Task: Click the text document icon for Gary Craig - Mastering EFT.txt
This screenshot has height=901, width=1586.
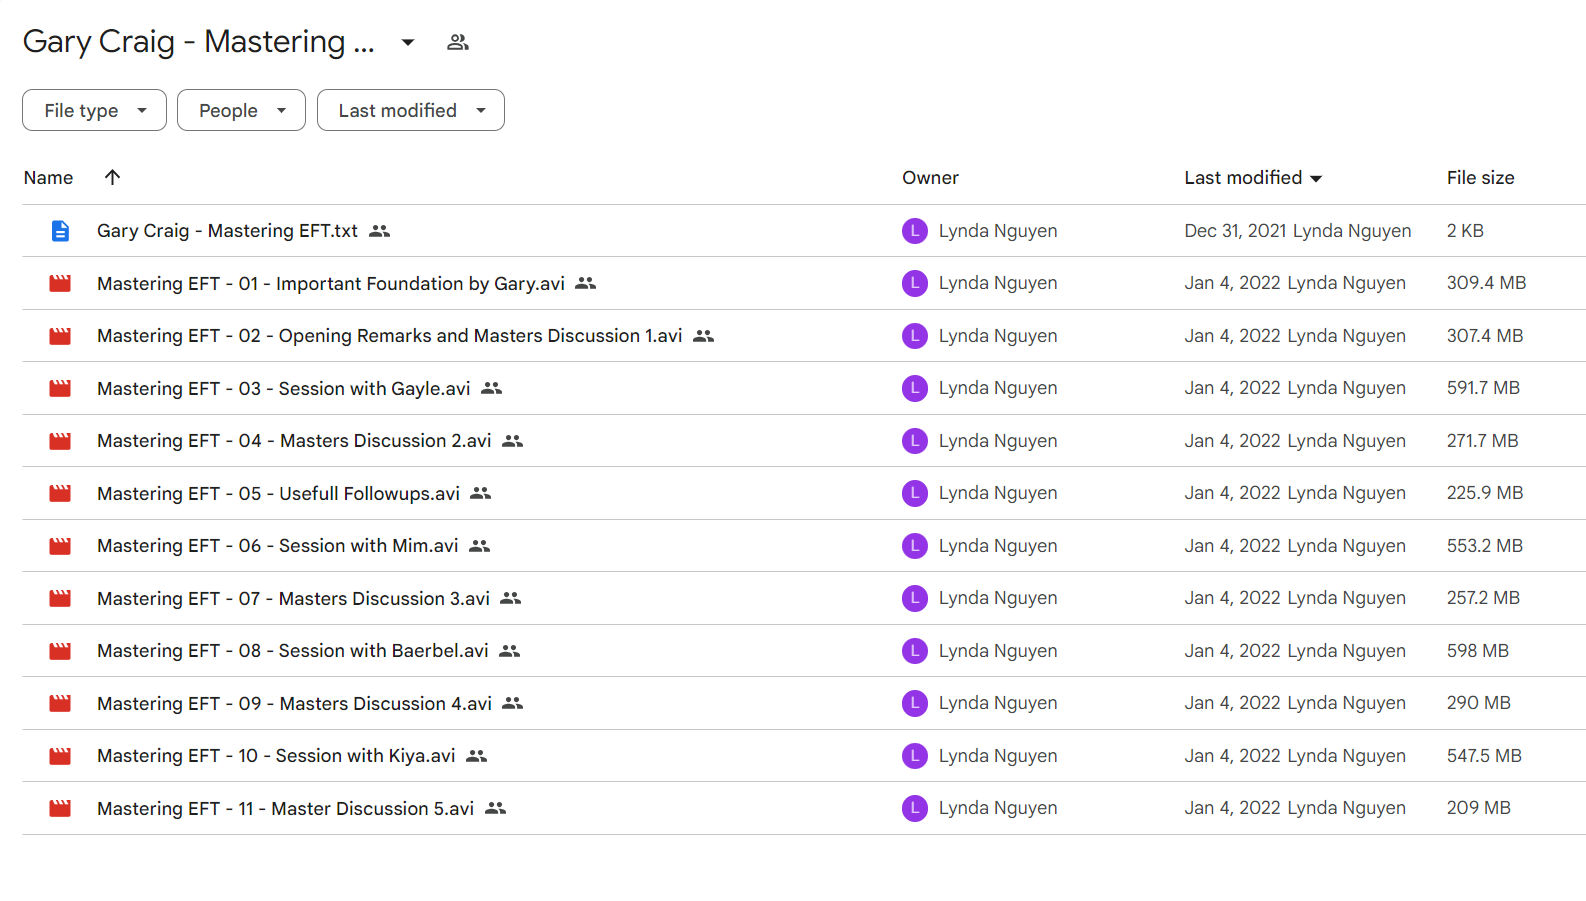Action: [60, 231]
